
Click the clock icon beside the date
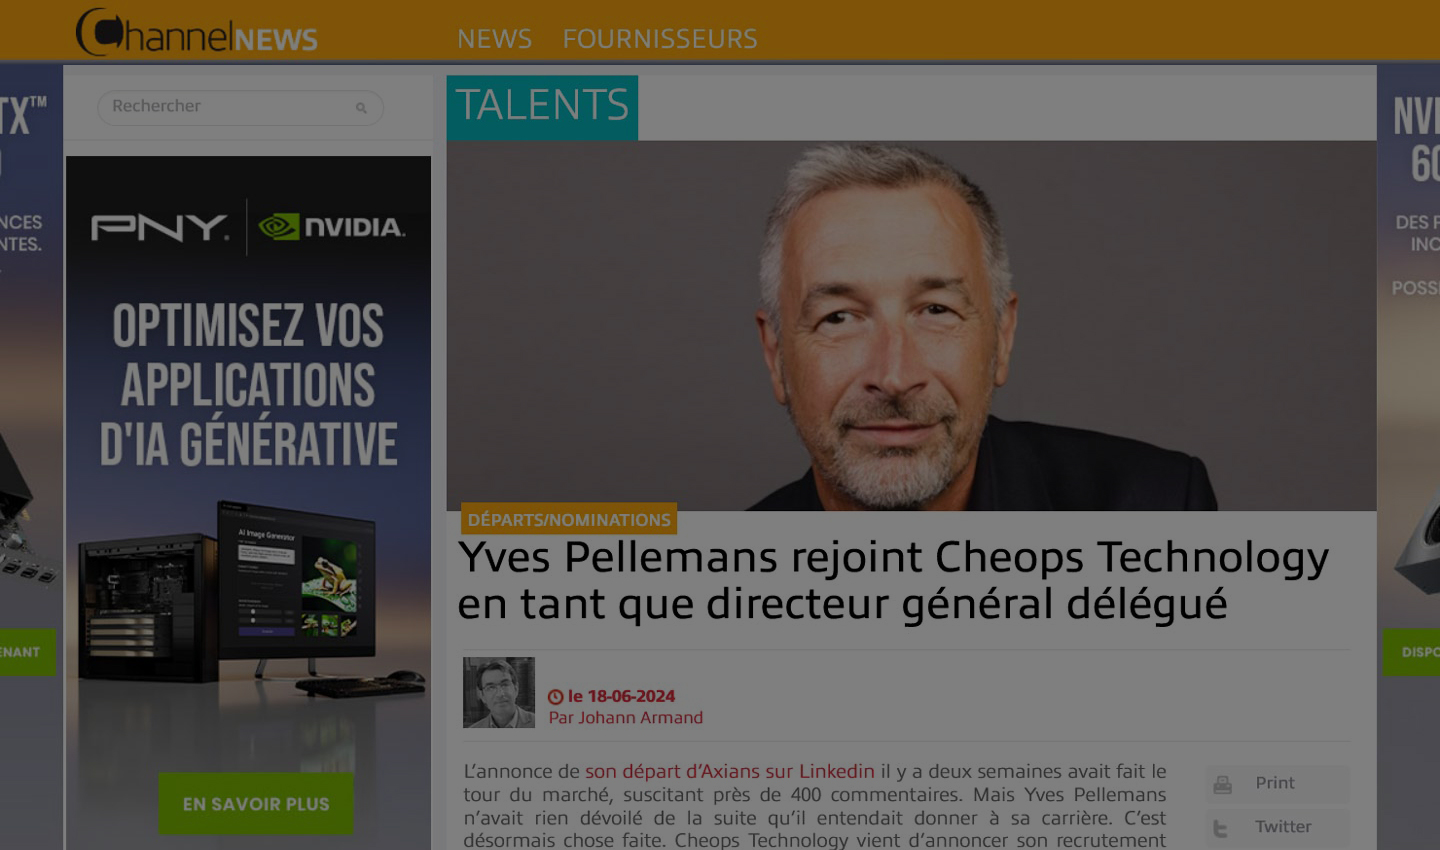pos(555,697)
